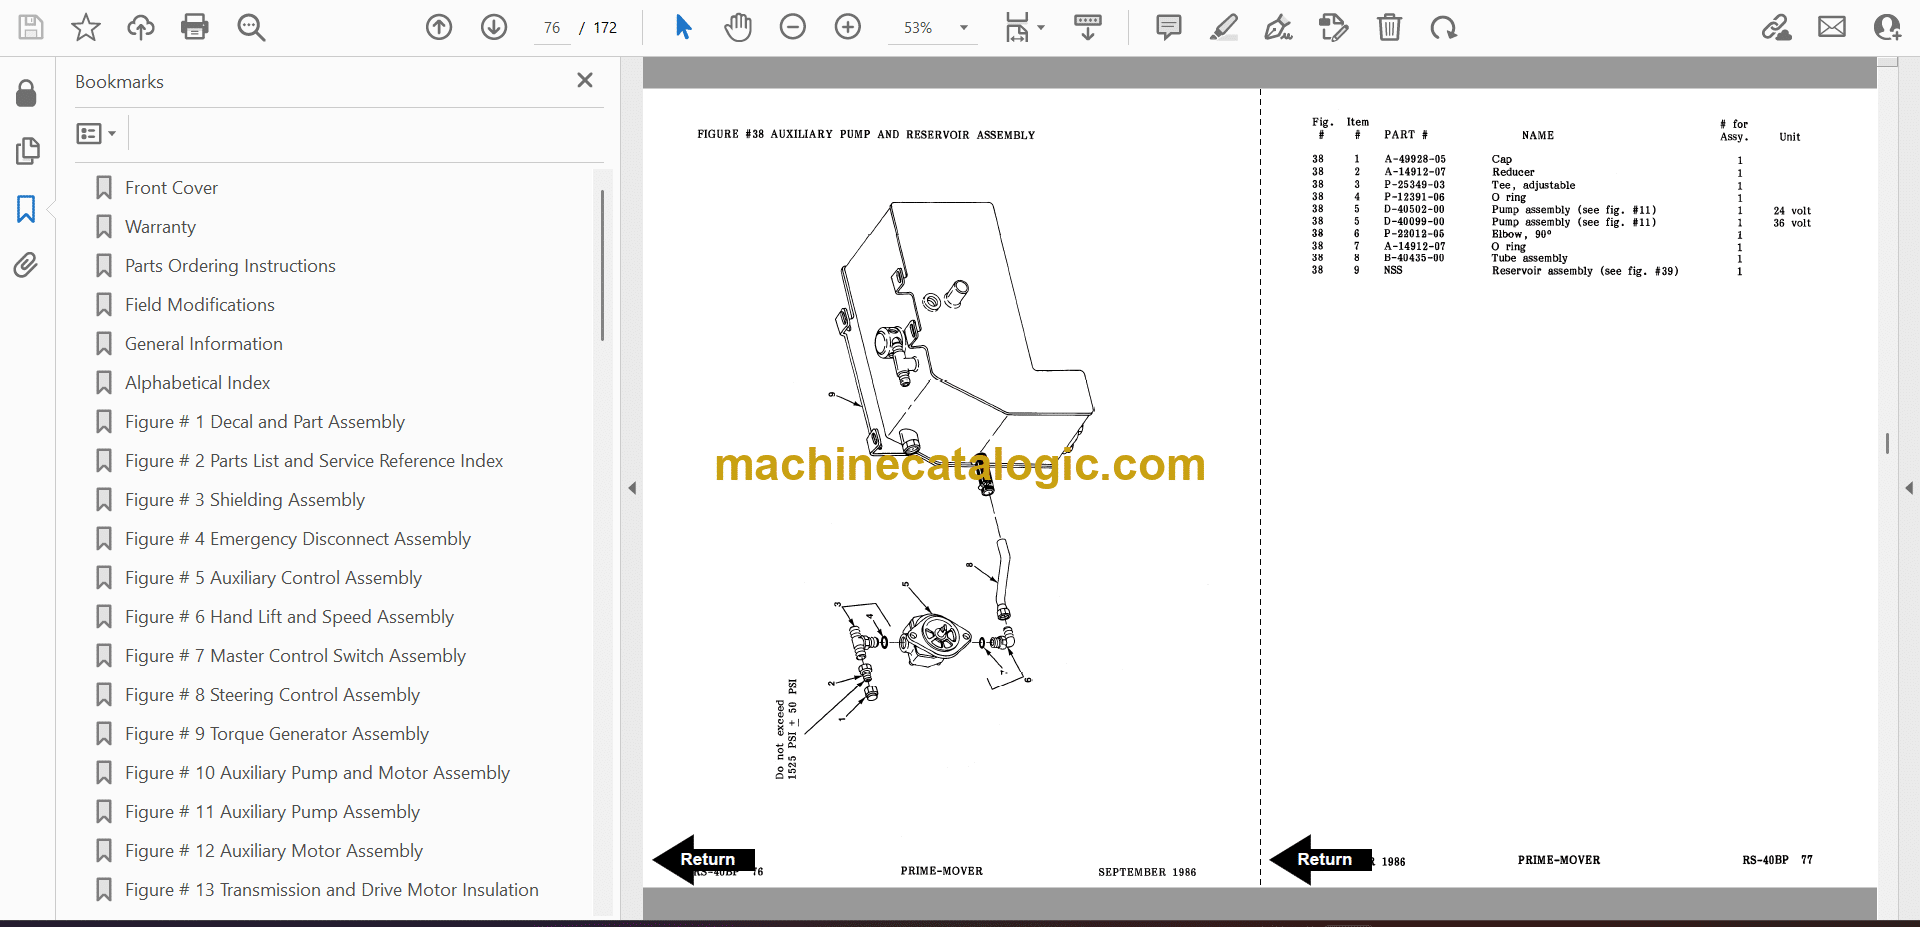Select the General Information bookmark
Screen dimensions: 1920x927
click(x=203, y=344)
